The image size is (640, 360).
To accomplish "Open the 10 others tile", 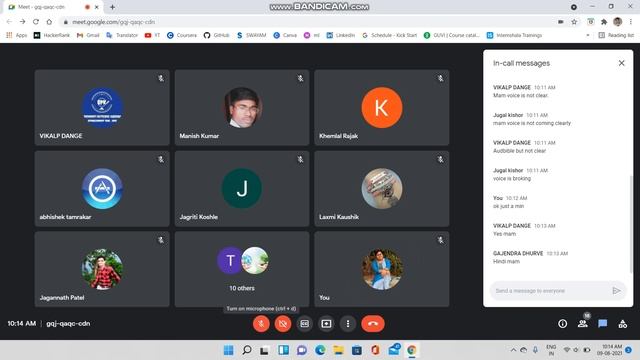I will [242, 269].
